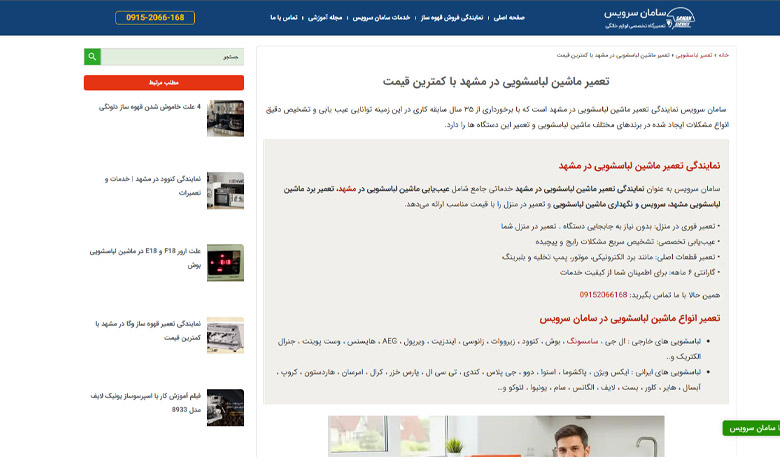Open thumbnail of Delonghi coffee maker article
The width and height of the screenshot is (780, 462).
coord(225,118)
